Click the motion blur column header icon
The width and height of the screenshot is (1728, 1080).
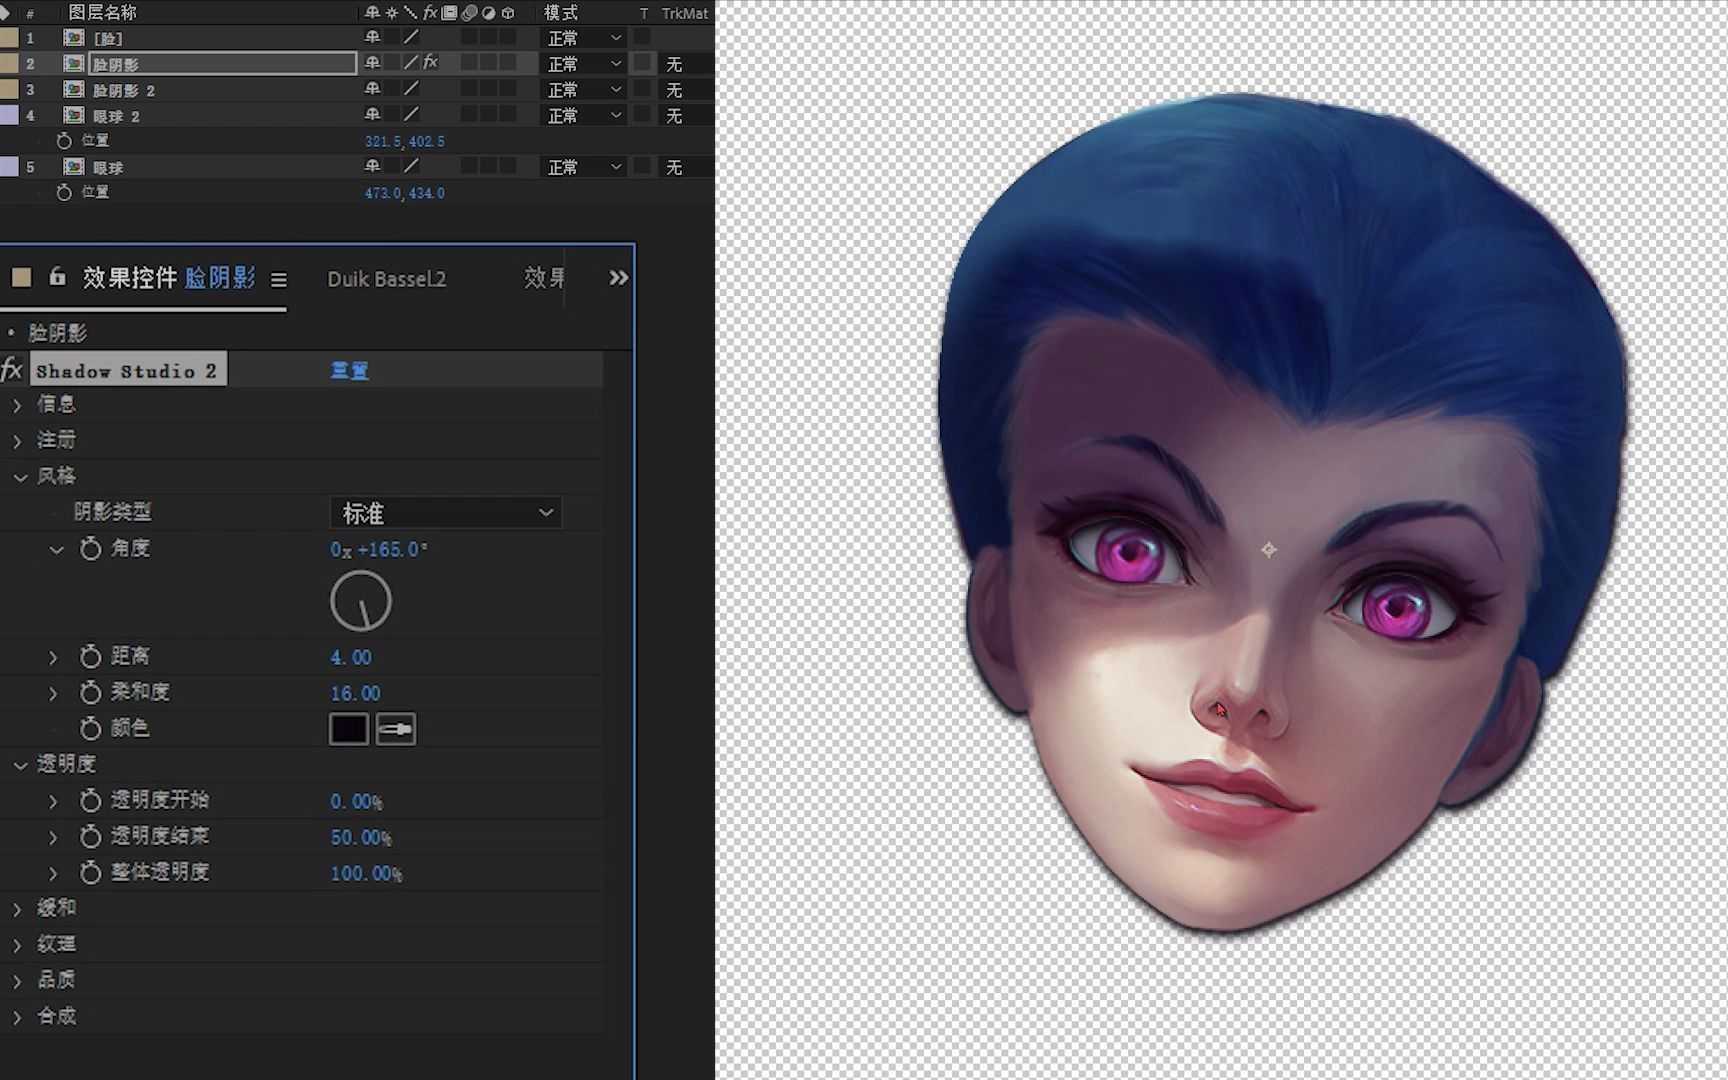tap(469, 13)
